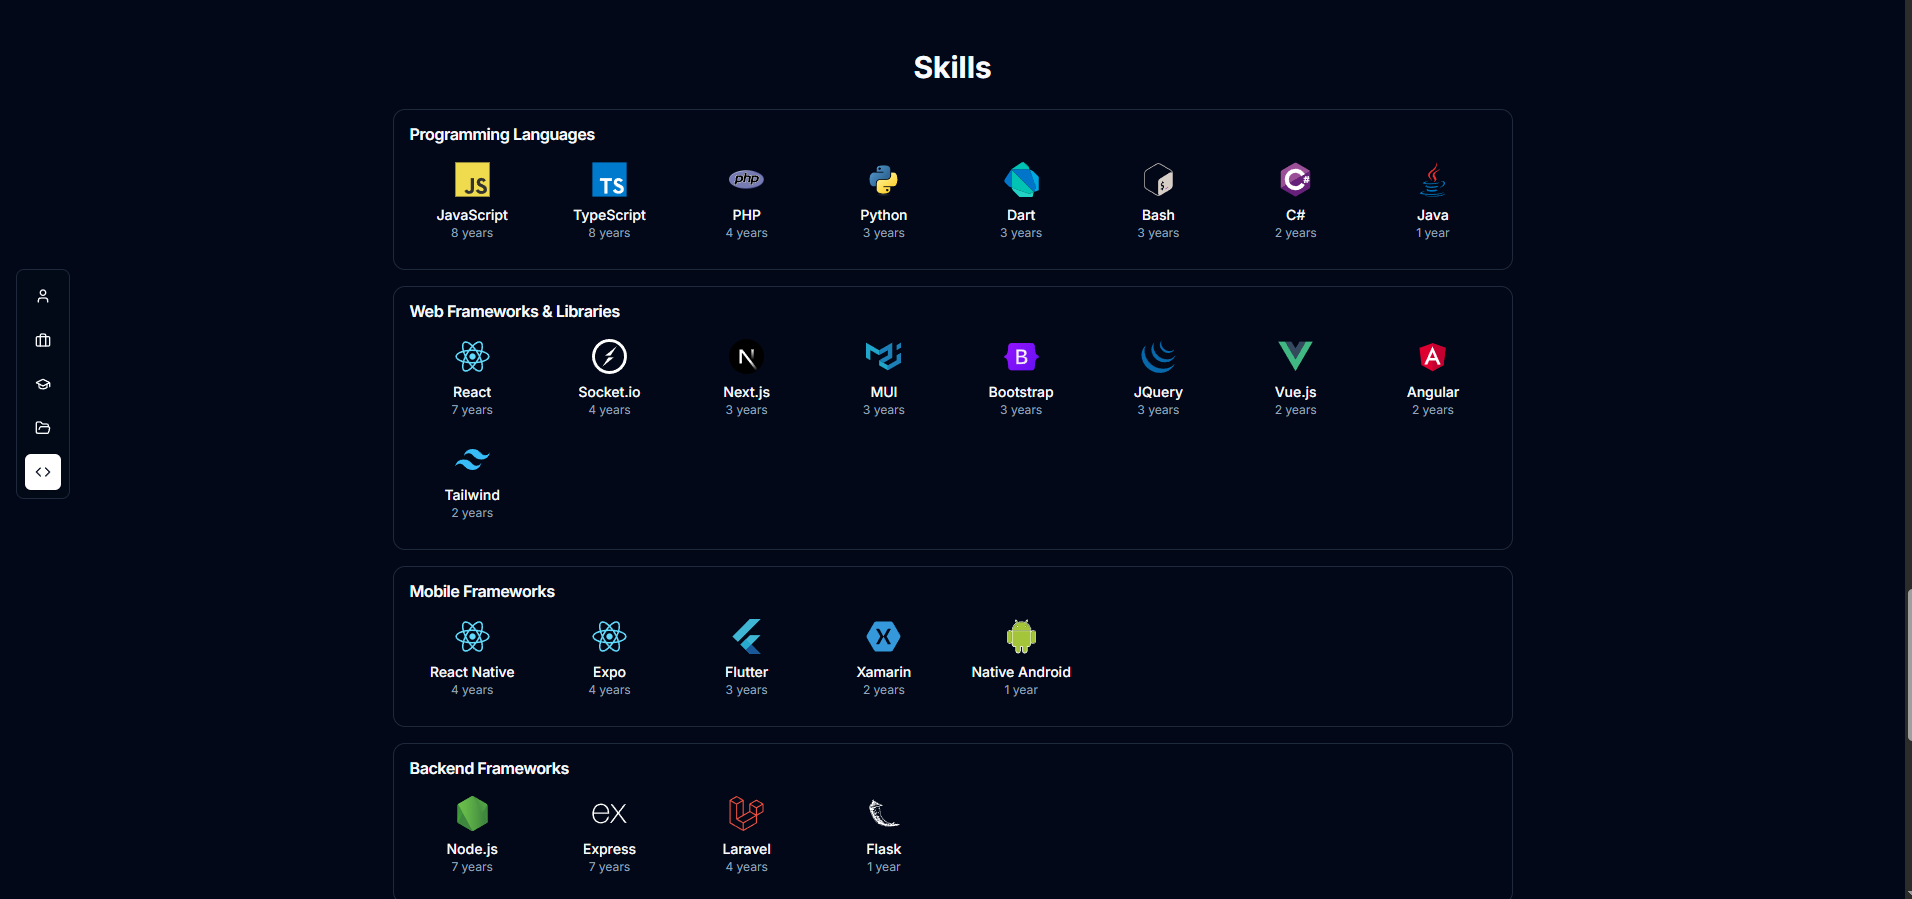This screenshot has width=1912, height=899.
Task: Click the Node.js label text
Action: (472, 849)
